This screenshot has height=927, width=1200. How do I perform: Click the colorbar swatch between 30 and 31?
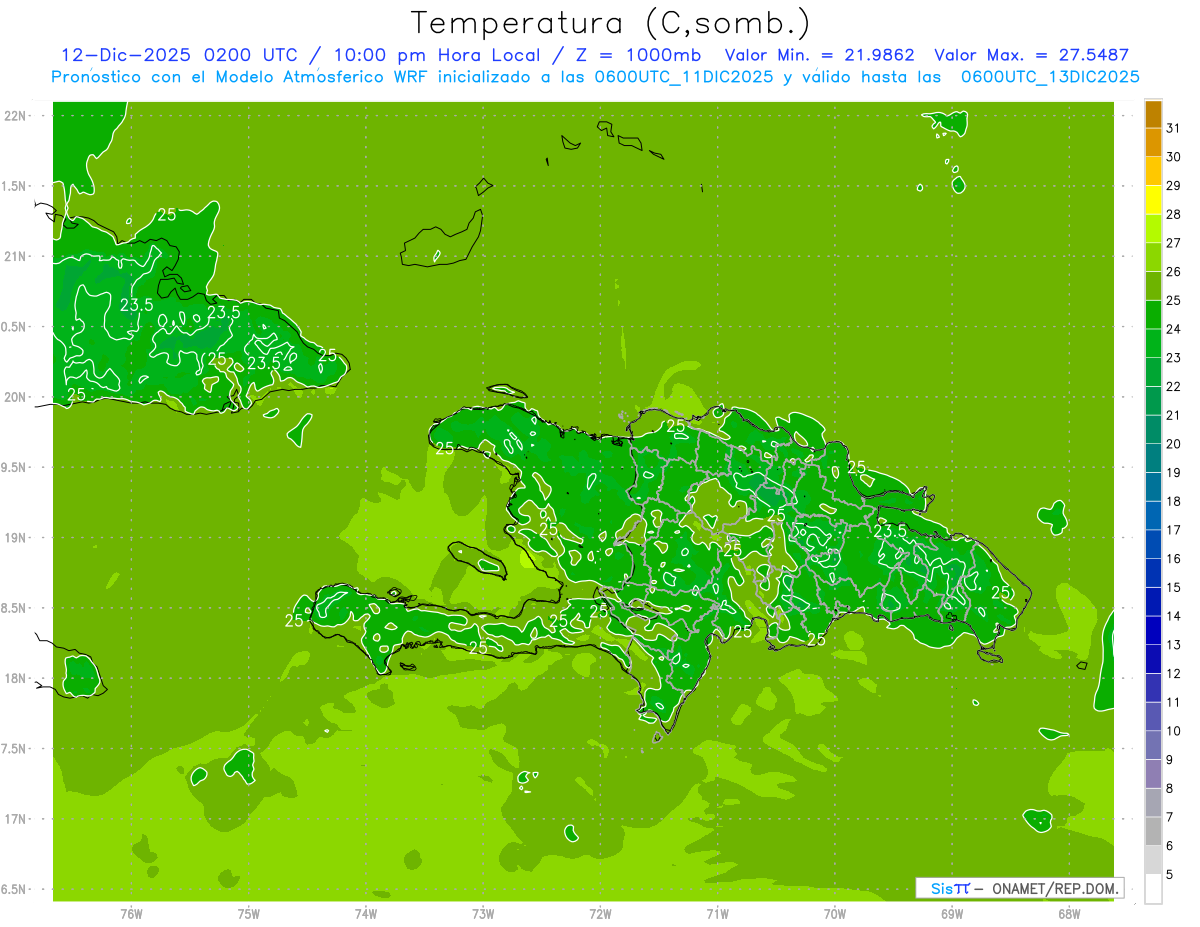[1153, 142]
